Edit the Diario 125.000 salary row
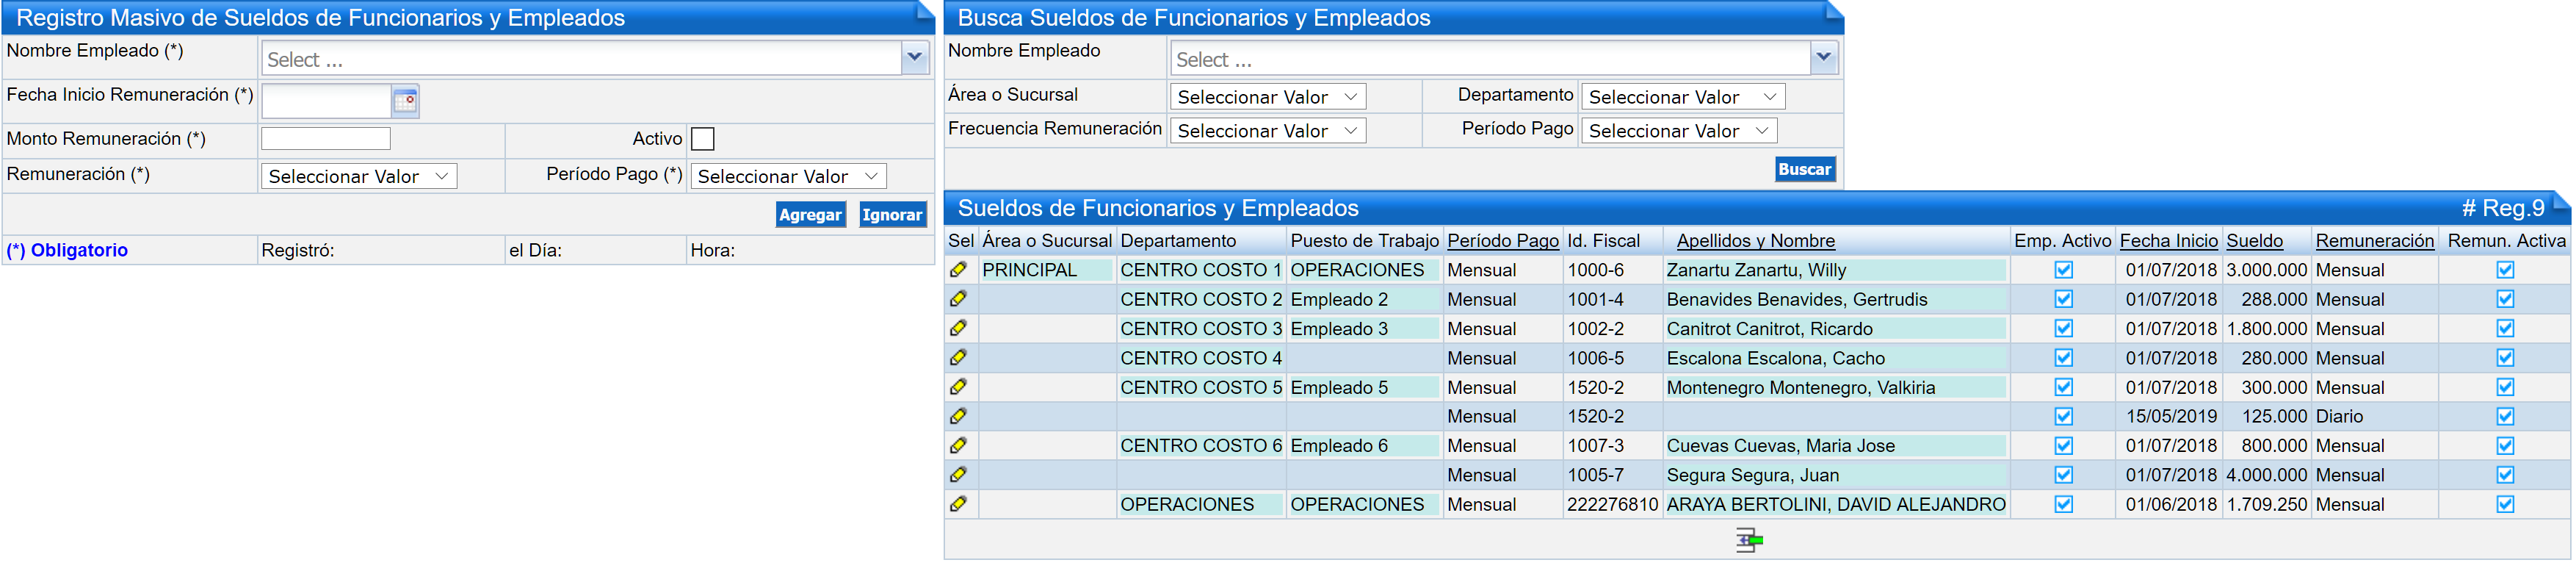This screenshot has height=571, width=2576. click(958, 416)
